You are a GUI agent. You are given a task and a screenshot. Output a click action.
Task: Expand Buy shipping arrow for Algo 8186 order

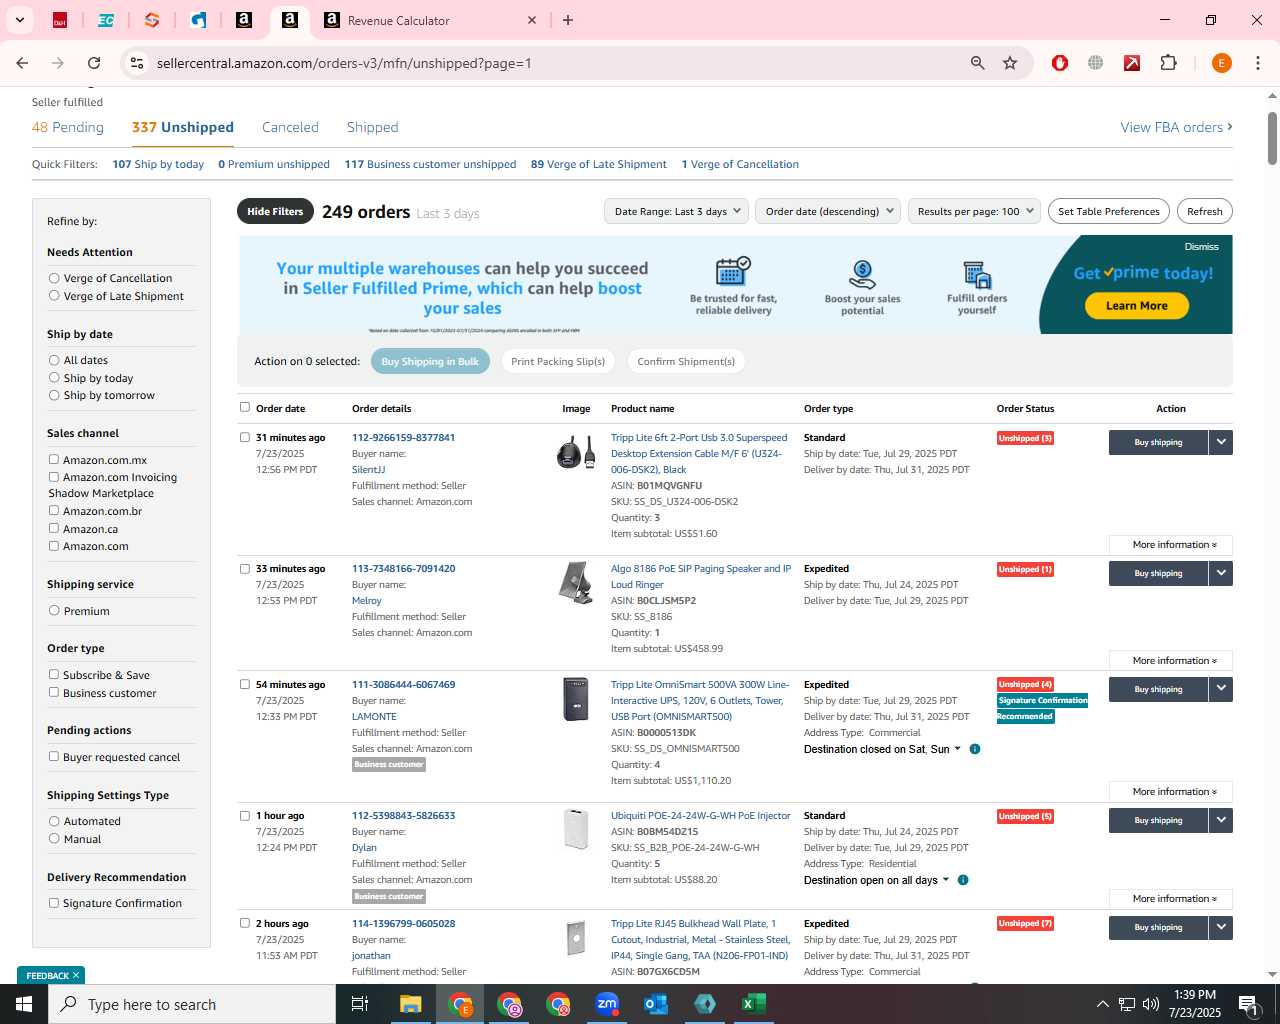1221,573
